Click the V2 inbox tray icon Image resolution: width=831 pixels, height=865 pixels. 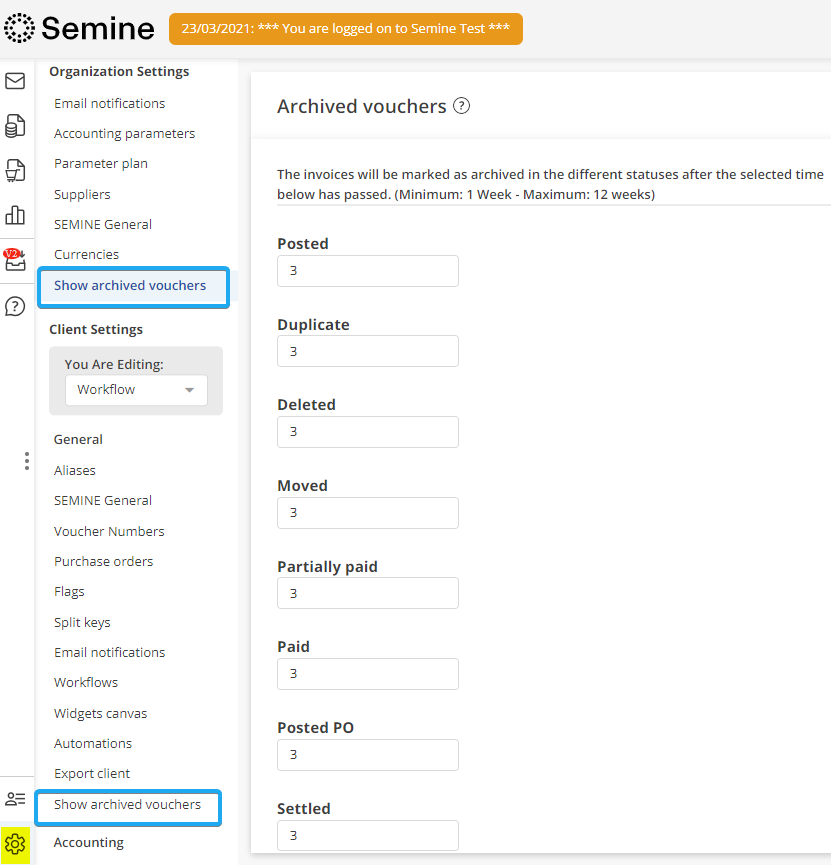[x=15, y=261]
